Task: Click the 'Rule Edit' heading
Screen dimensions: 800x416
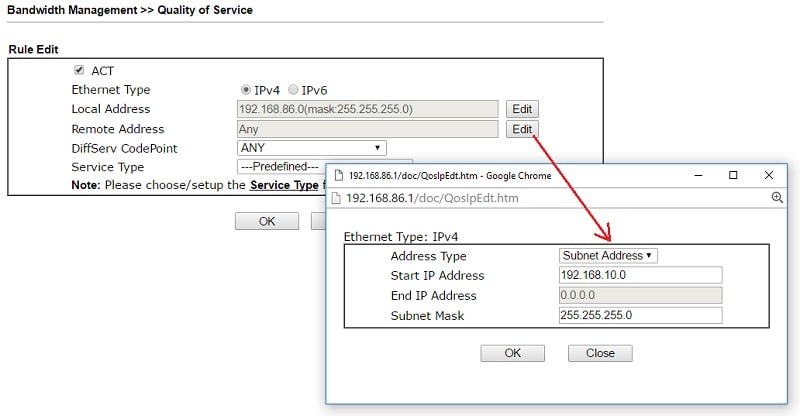Action: click(34, 50)
